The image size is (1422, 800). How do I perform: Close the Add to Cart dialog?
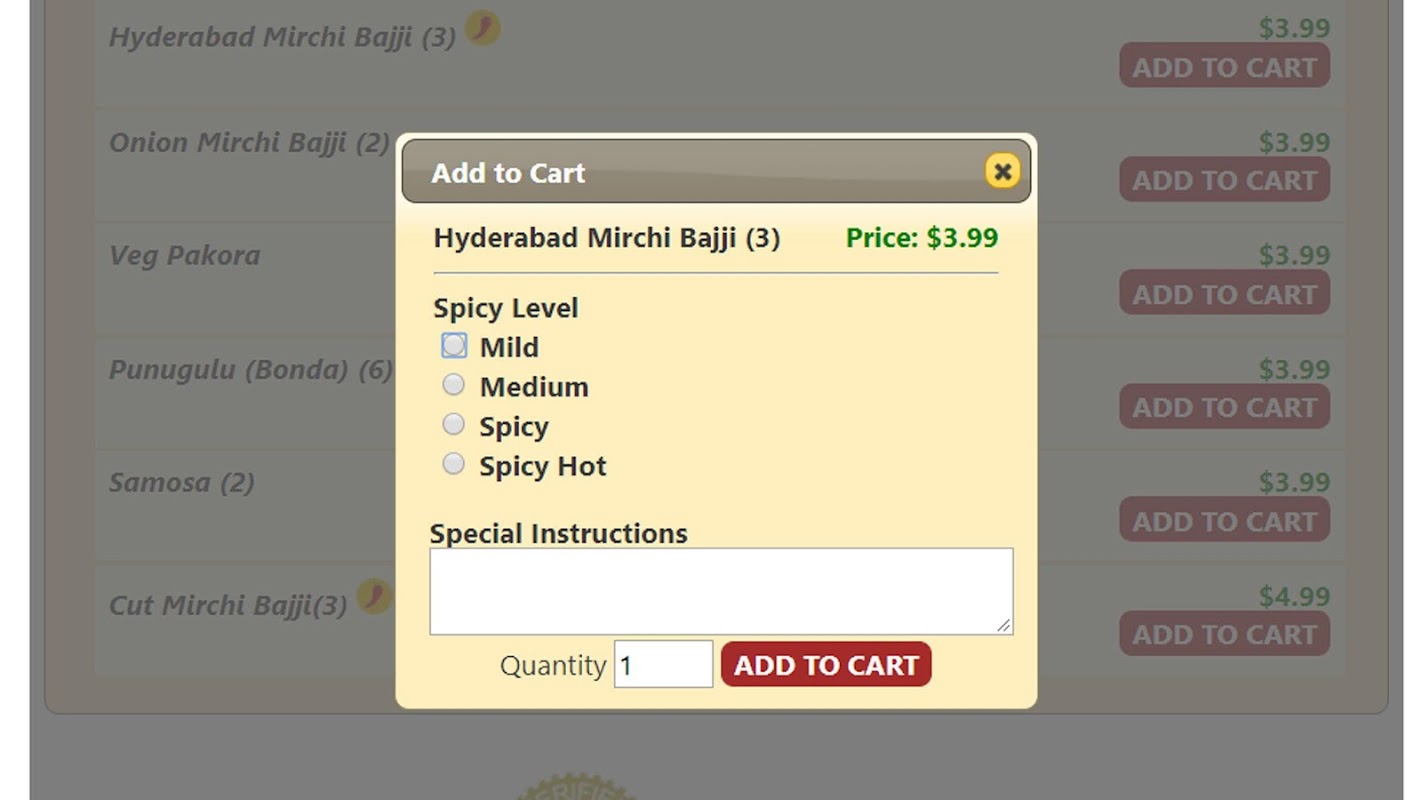point(1002,171)
